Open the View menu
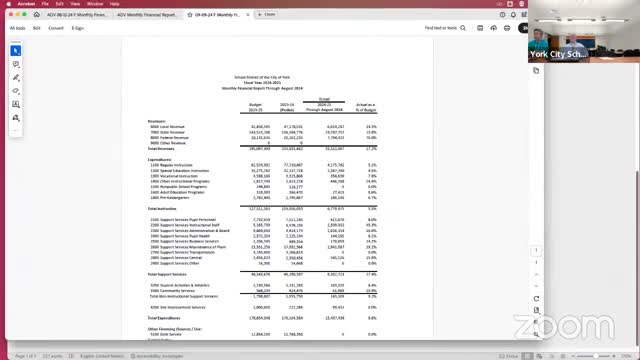This screenshot has width=640, height=360. [x=75, y=4]
